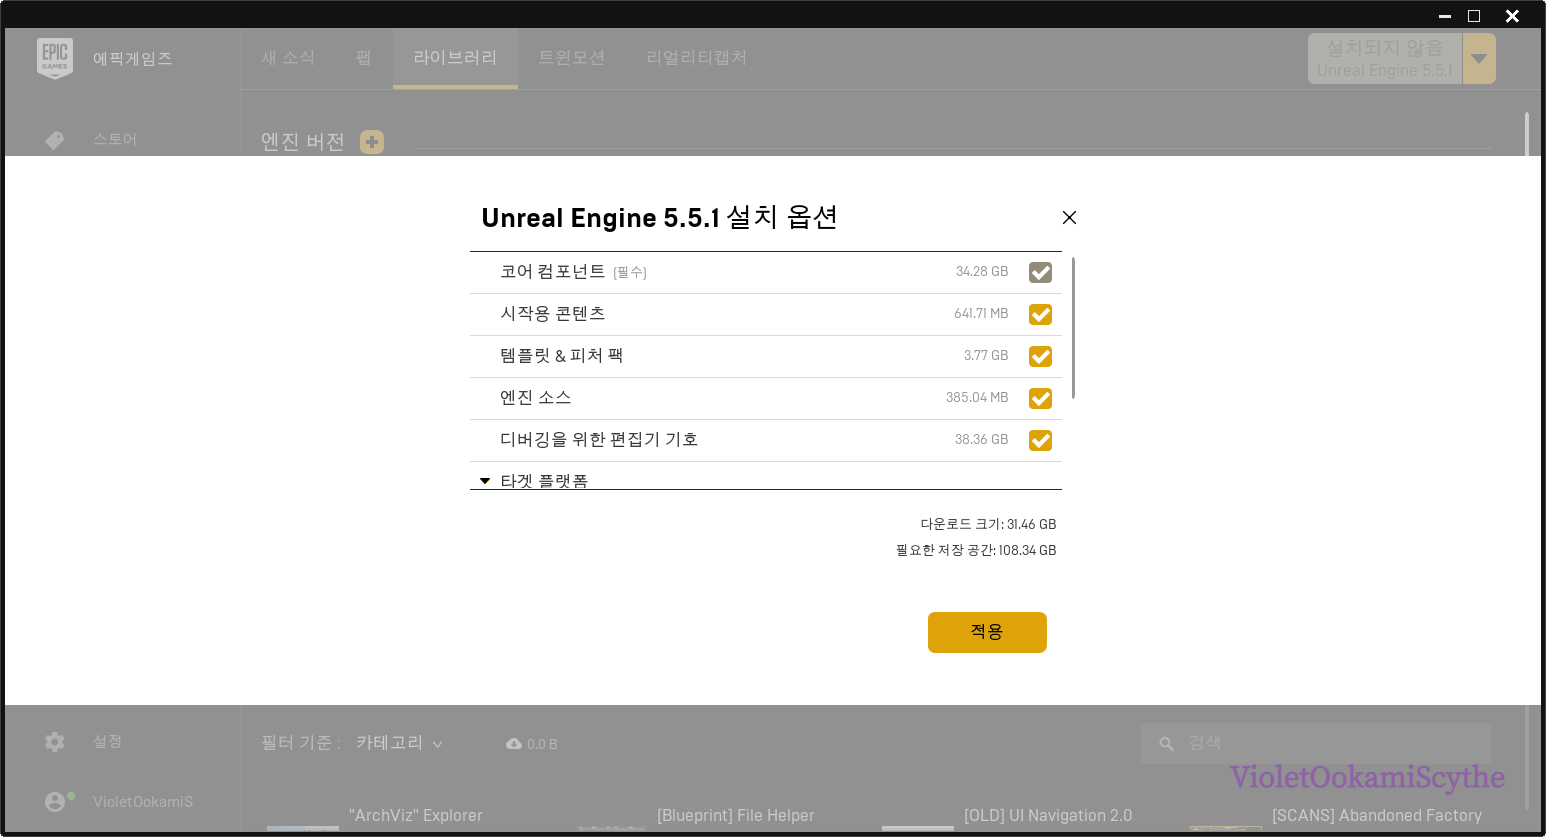Image resolution: width=1546 pixels, height=837 pixels.
Task: Click 설치되지 않음 Unreal Engine 5.5.1 button
Action: (1385, 58)
